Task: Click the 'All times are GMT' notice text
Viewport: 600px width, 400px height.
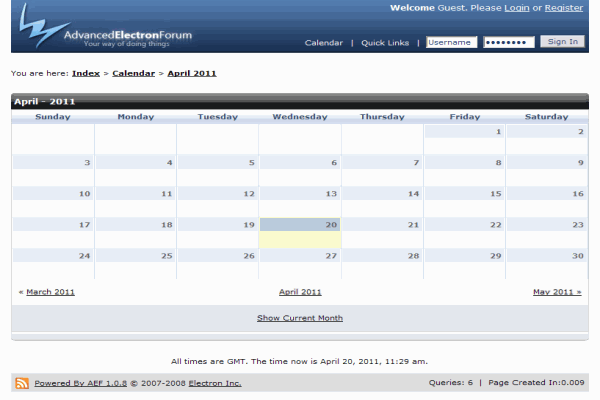Action: (299, 361)
